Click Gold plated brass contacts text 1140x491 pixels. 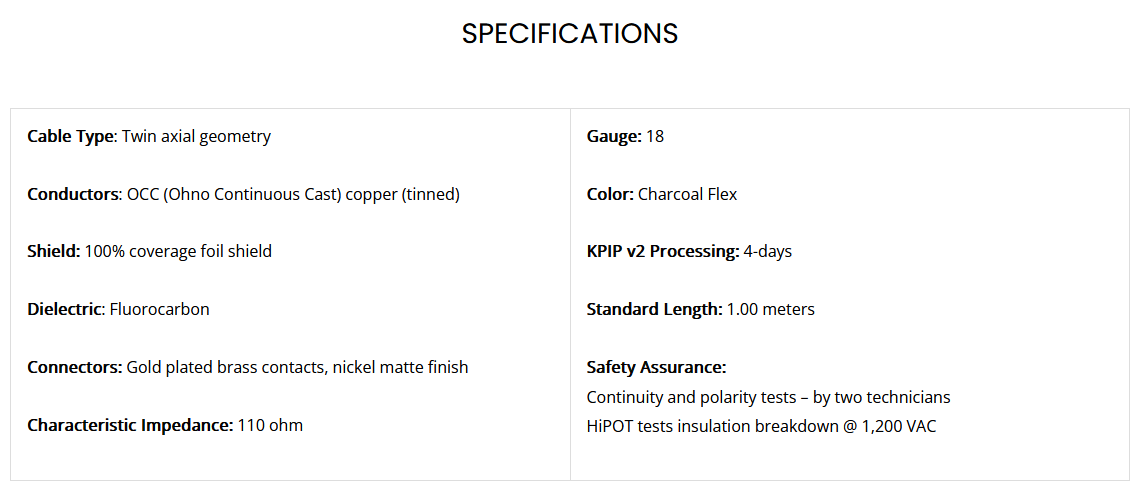[x=227, y=367]
